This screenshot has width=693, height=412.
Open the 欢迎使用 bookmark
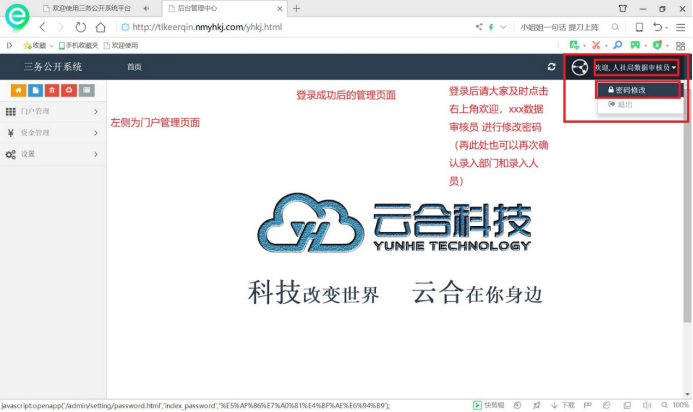(121, 45)
